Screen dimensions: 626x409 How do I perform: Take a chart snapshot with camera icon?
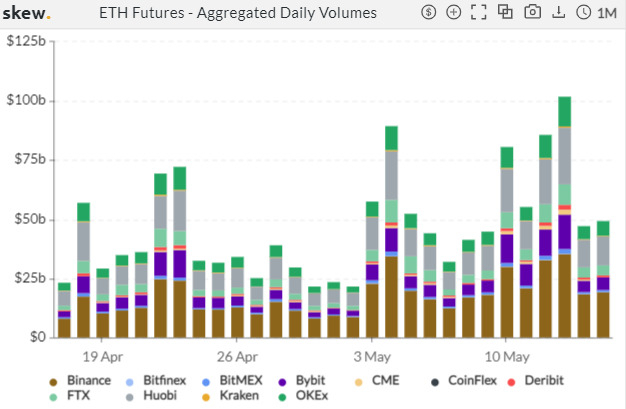coord(532,12)
